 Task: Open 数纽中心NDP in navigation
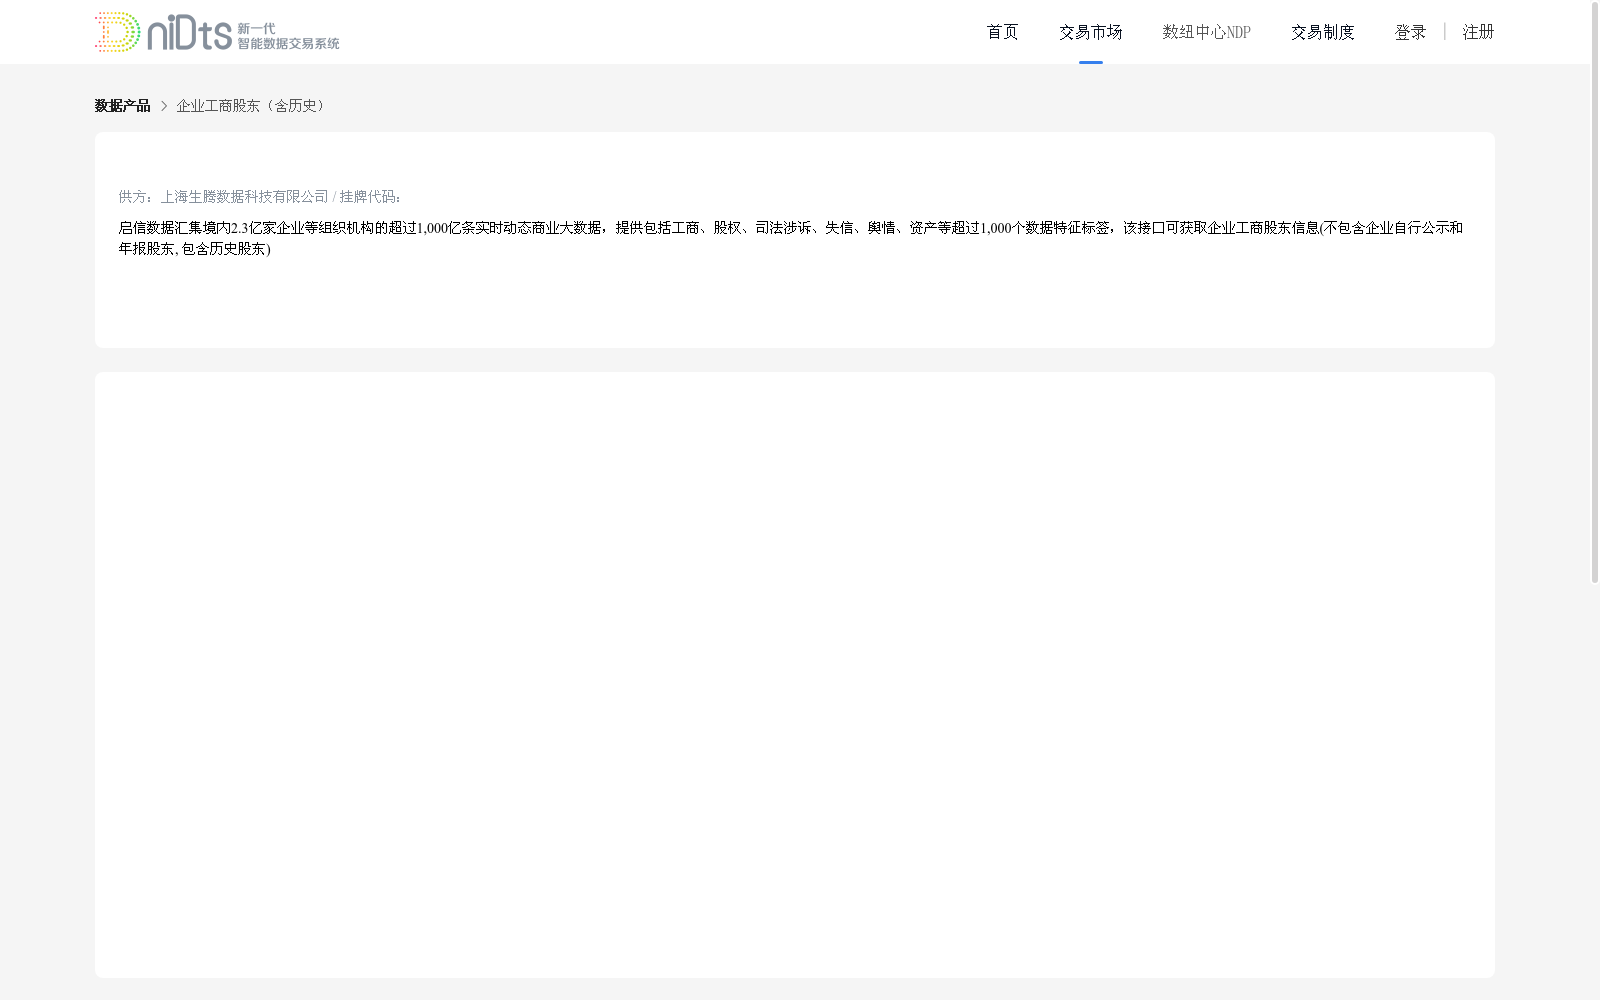pyautogui.click(x=1206, y=32)
